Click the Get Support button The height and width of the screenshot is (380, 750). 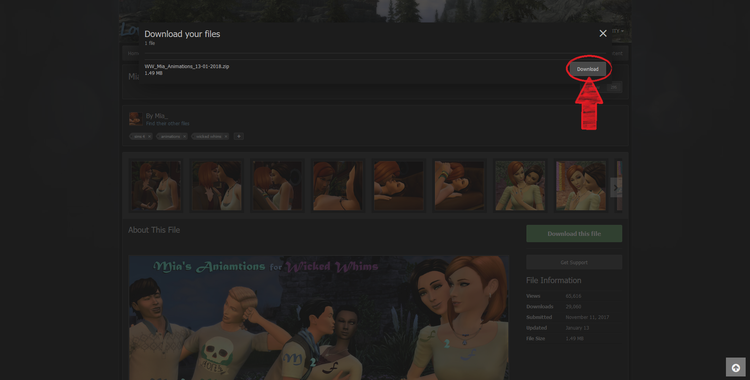pyautogui.click(x=574, y=262)
